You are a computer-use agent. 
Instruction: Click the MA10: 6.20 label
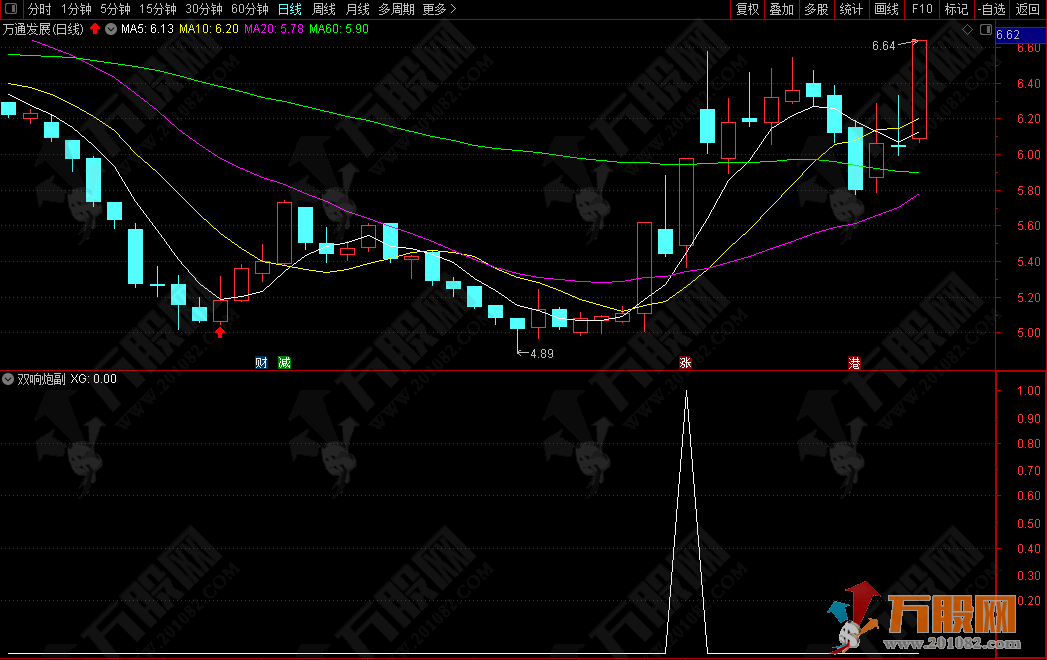pos(208,29)
